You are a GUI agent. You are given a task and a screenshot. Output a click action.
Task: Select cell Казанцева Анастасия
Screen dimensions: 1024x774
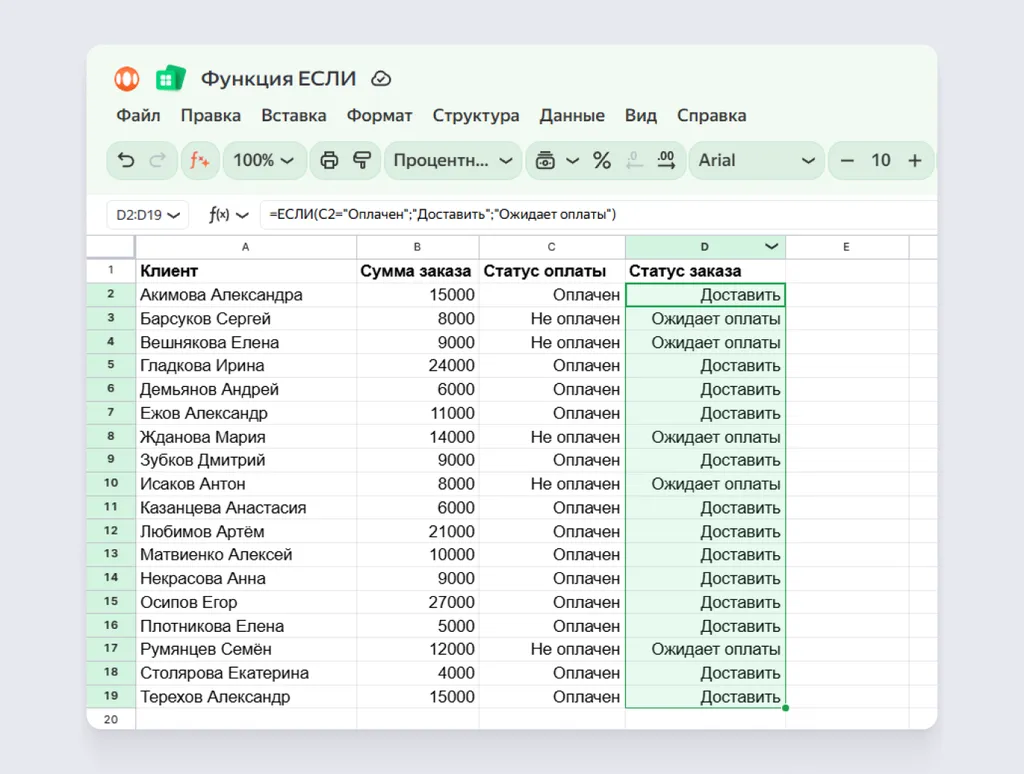click(246, 508)
